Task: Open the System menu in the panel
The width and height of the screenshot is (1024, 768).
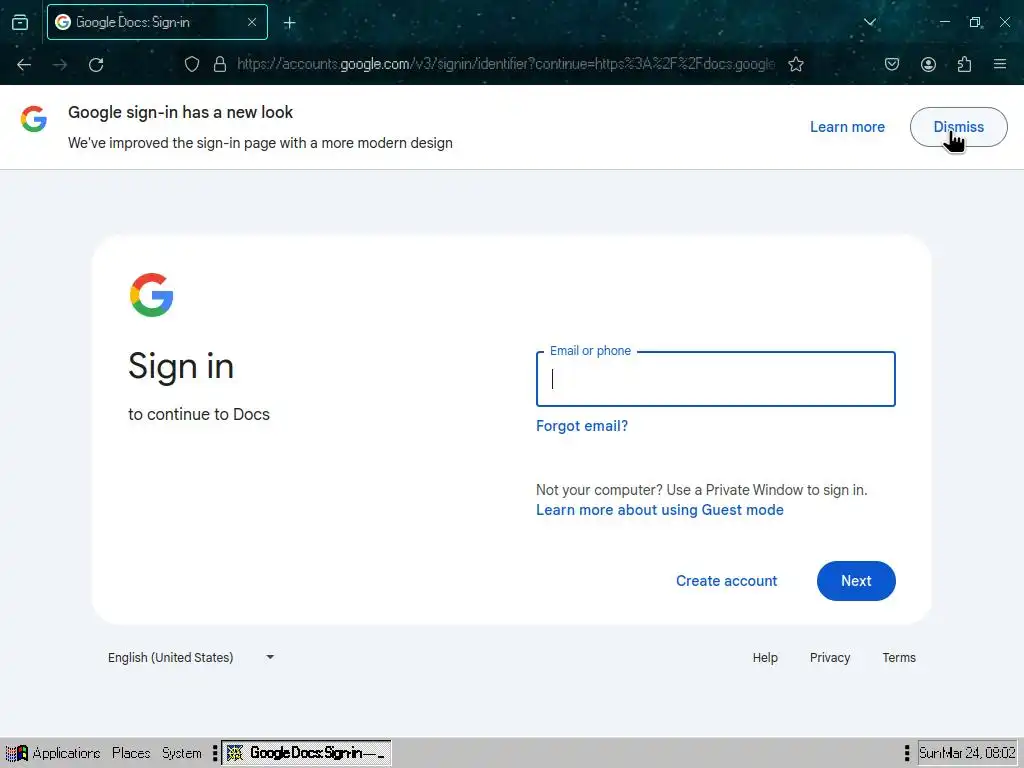Action: coord(182,753)
